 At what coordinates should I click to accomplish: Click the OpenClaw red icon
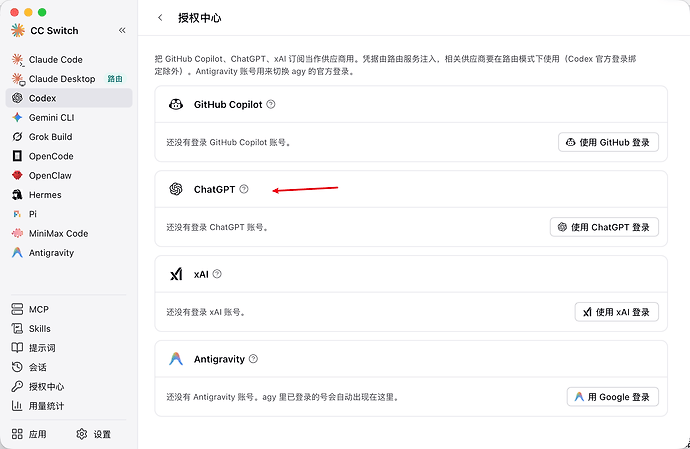point(17,175)
